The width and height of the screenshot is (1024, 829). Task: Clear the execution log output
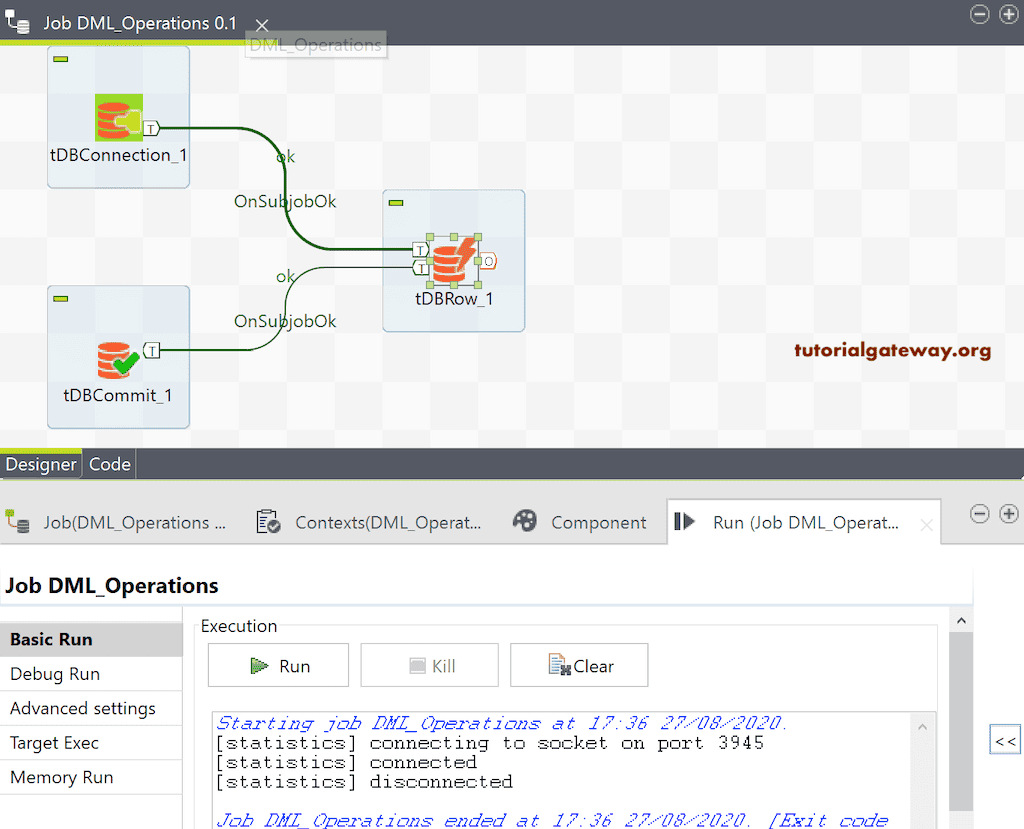(x=579, y=665)
